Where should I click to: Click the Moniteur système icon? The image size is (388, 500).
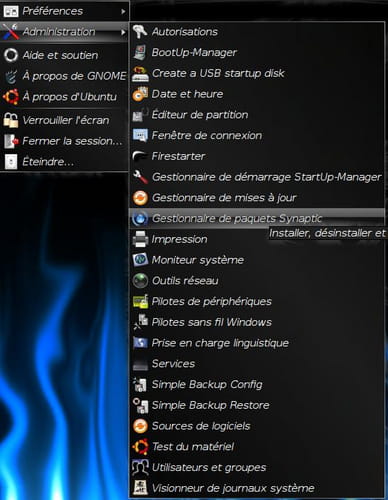click(x=140, y=260)
